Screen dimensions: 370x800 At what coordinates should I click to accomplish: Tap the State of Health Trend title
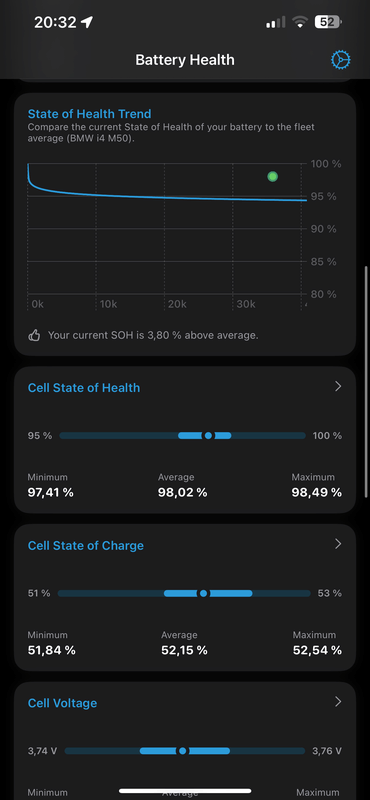click(x=89, y=114)
